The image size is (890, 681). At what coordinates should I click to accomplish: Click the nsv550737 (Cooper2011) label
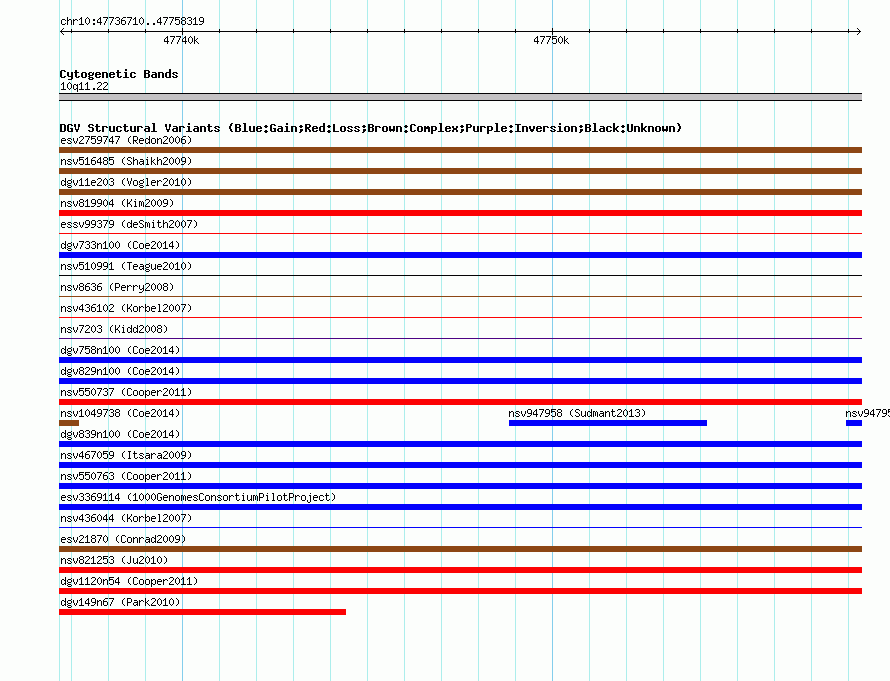126,392
